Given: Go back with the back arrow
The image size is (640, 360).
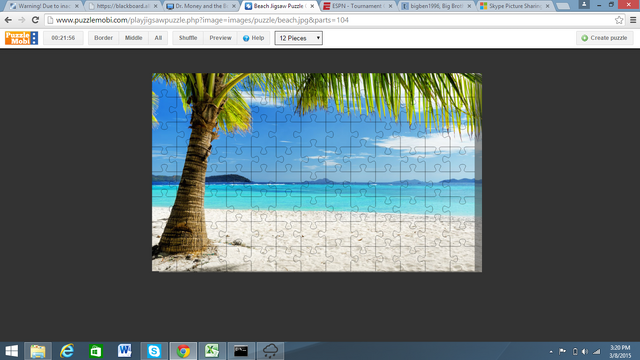Looking at the screenshot, I should coord(8,20).
